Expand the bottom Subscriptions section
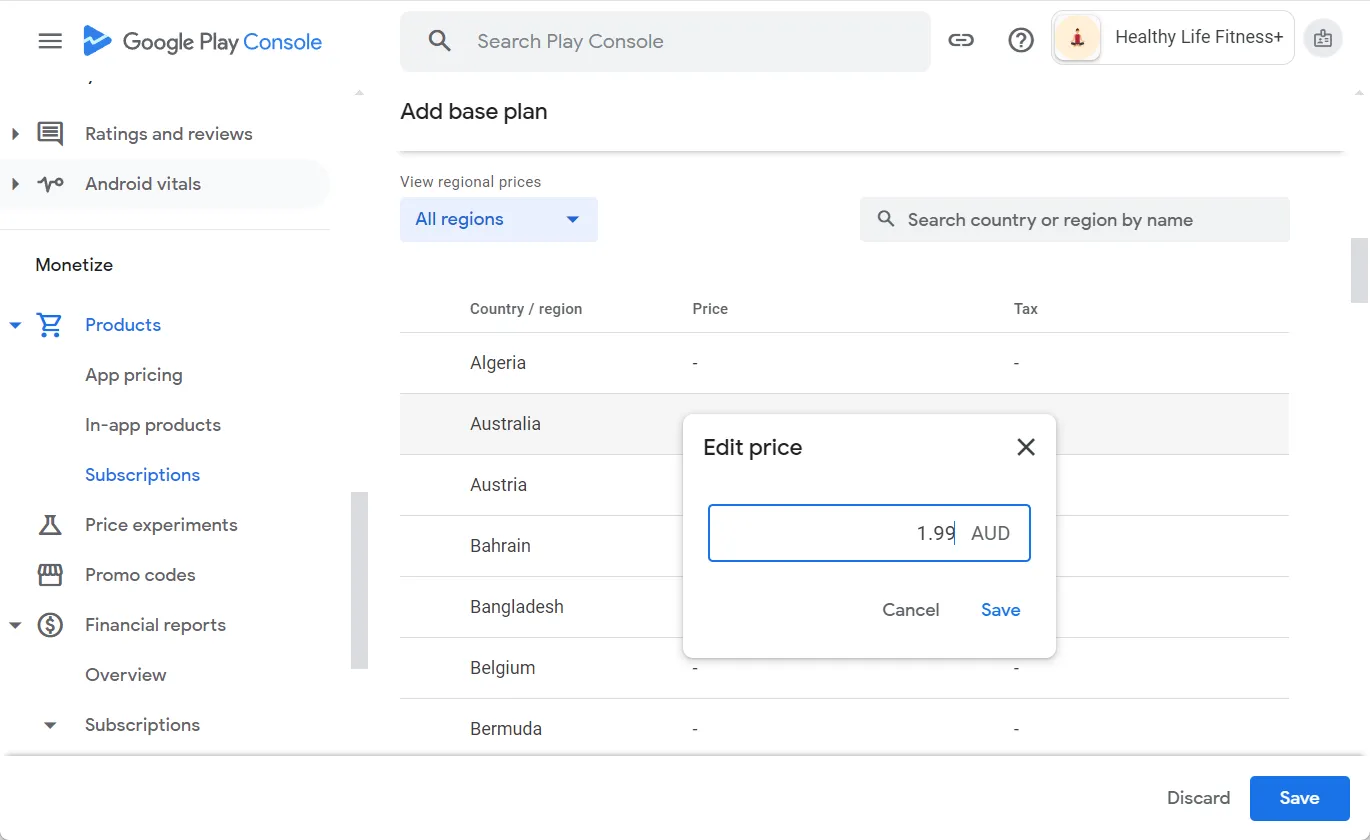 [x=49, y=724]
